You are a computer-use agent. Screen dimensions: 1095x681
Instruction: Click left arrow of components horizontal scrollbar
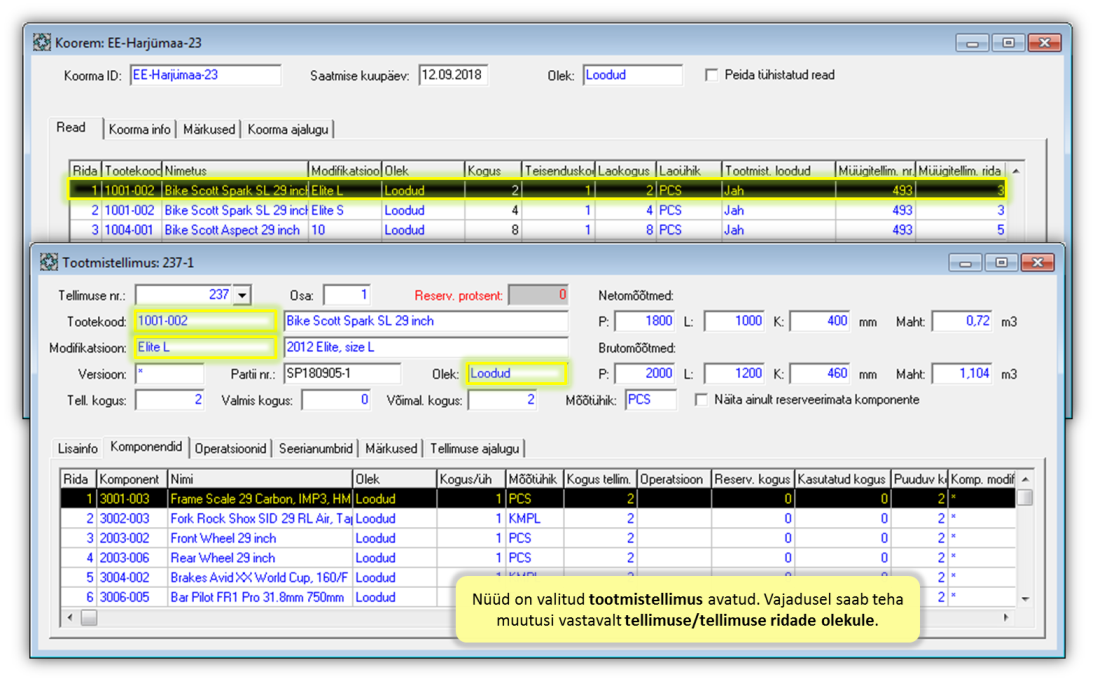(x=69, y=617)
